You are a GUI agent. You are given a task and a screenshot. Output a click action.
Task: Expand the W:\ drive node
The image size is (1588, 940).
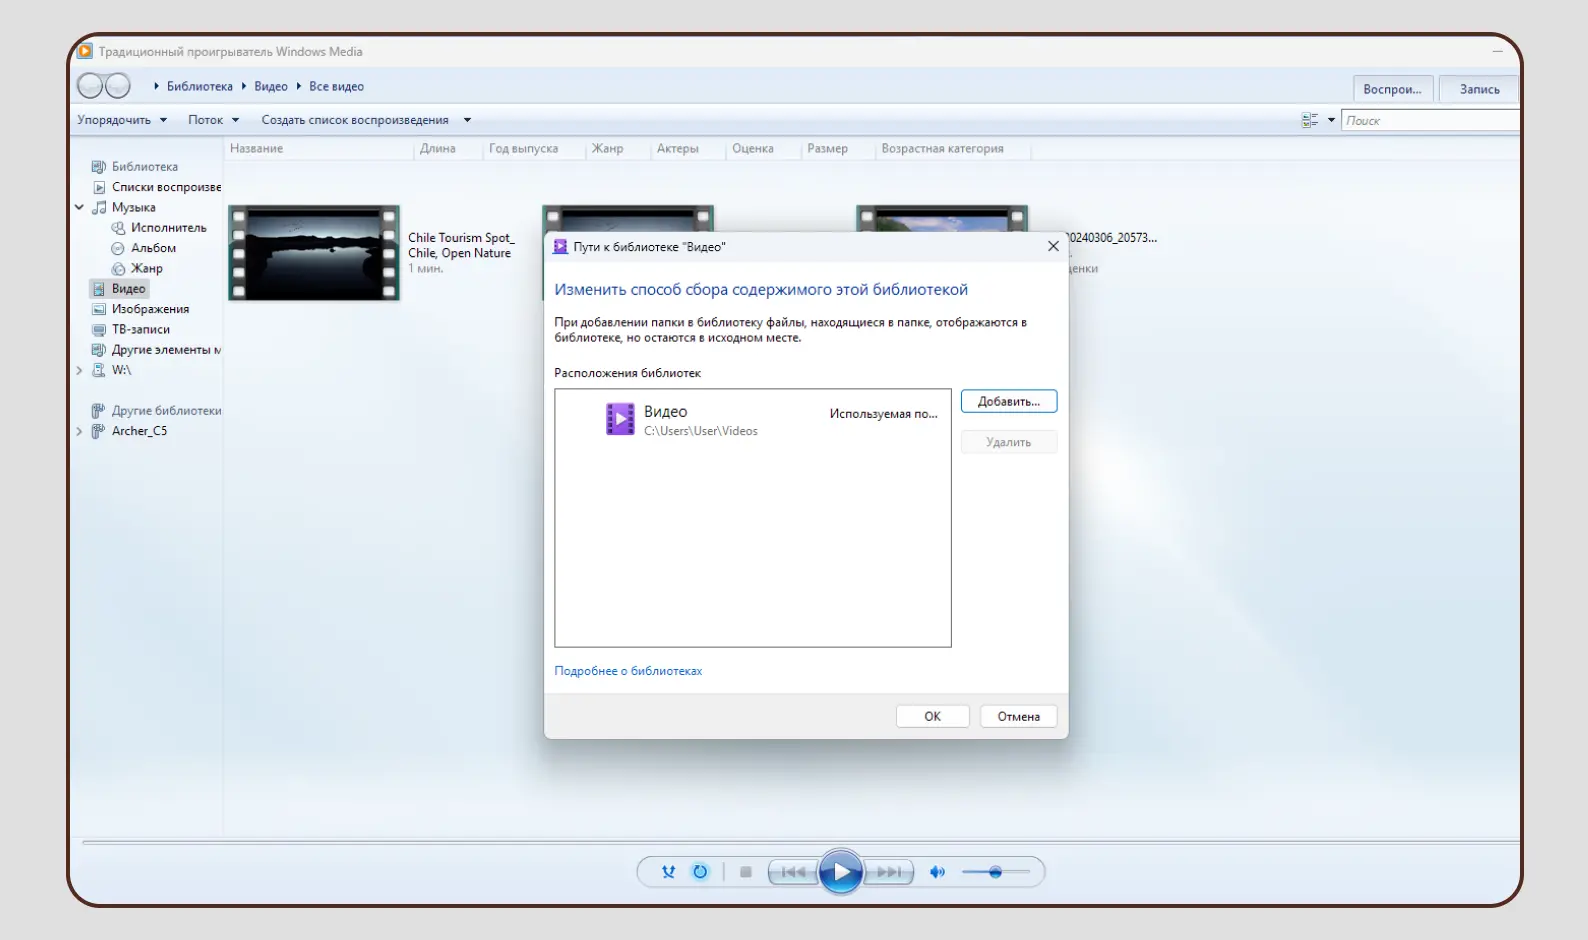[79, 370]
